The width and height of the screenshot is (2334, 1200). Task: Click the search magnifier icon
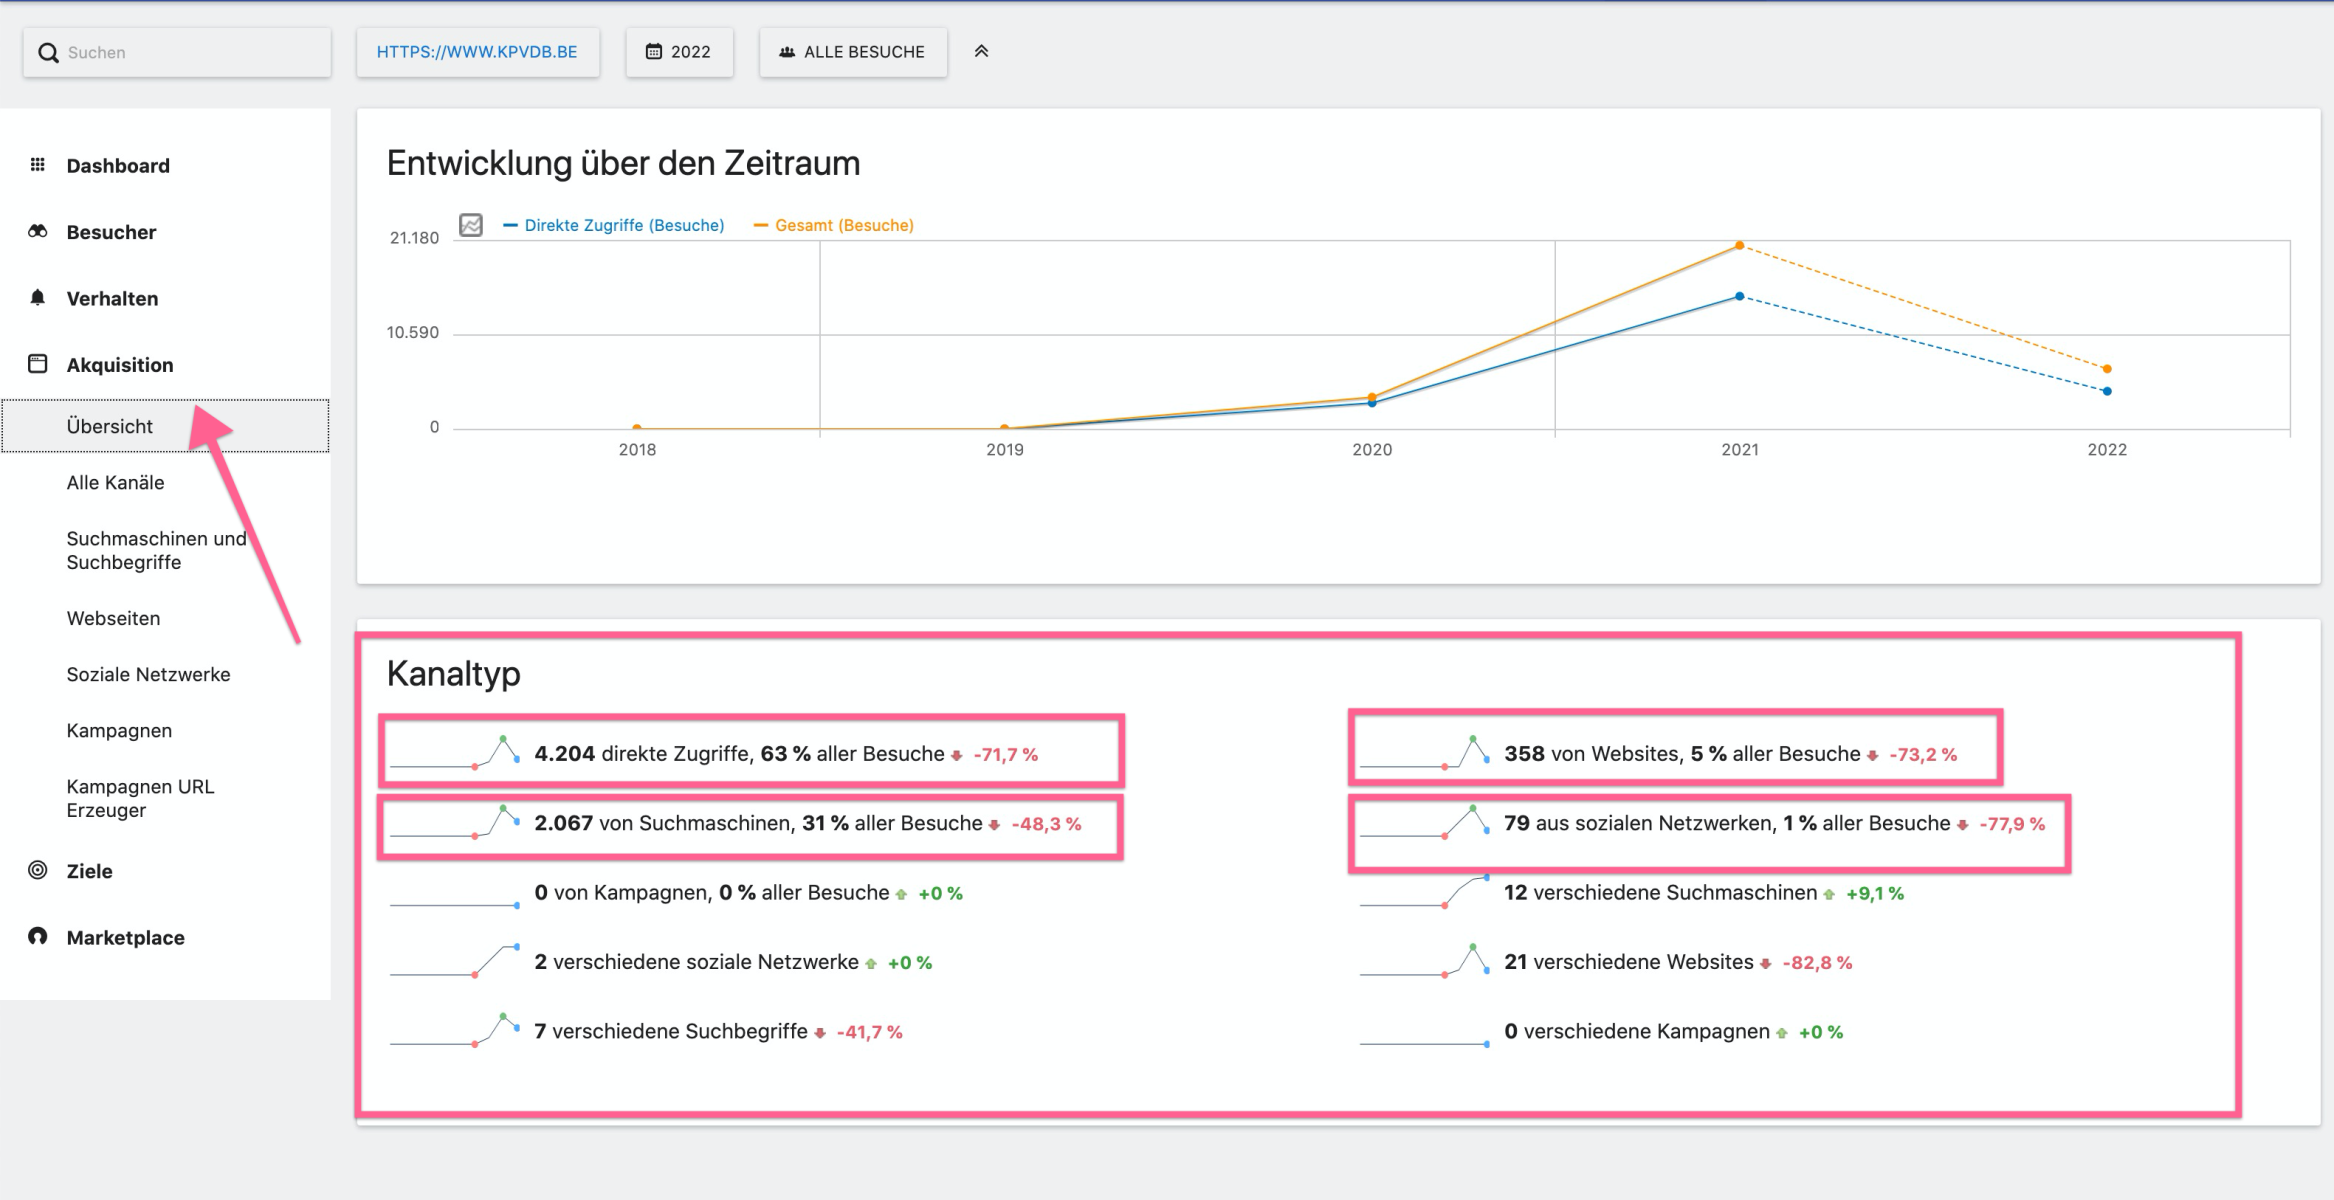tap(48, 53)
